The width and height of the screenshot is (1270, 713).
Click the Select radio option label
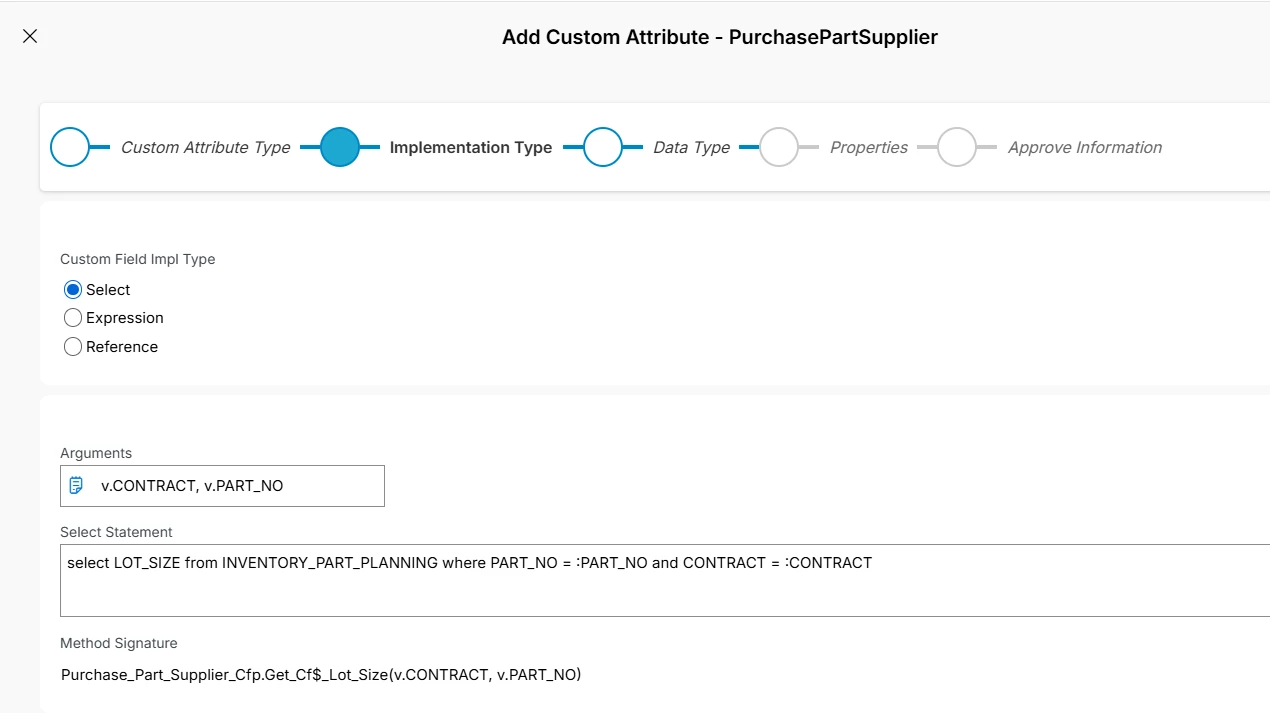tap(108, 290)
